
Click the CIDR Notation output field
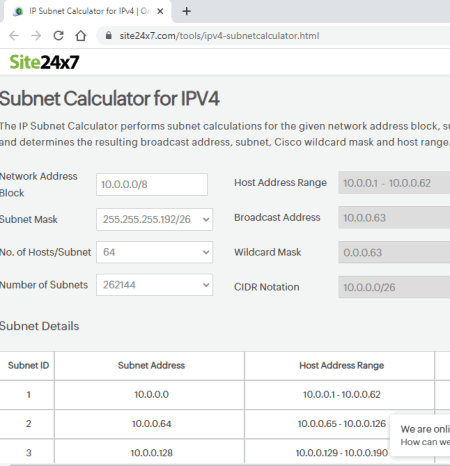pyautogui.click(x=394, y=287)
